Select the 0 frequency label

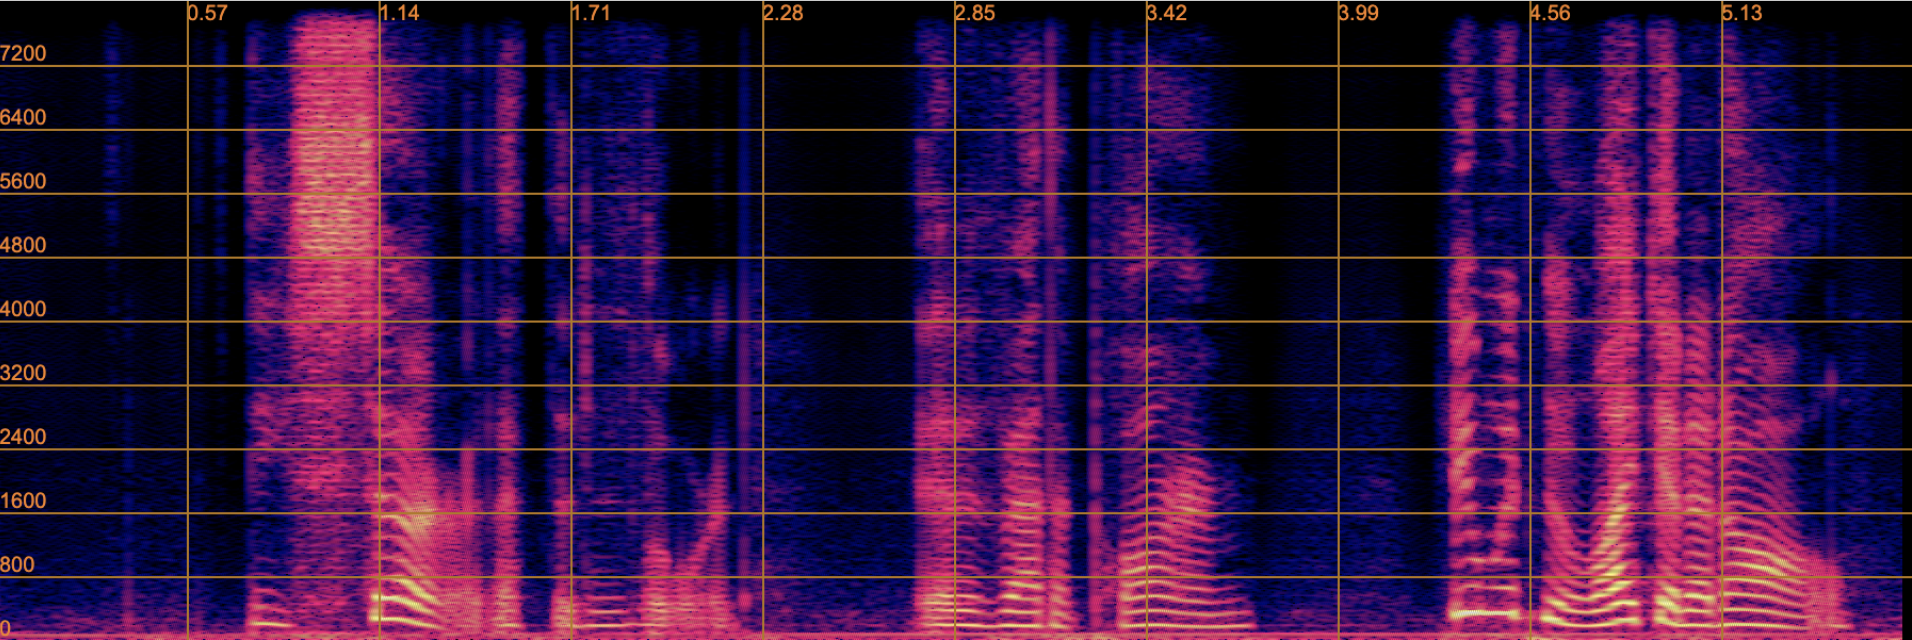pyautogui.click(x=6, y=630)
